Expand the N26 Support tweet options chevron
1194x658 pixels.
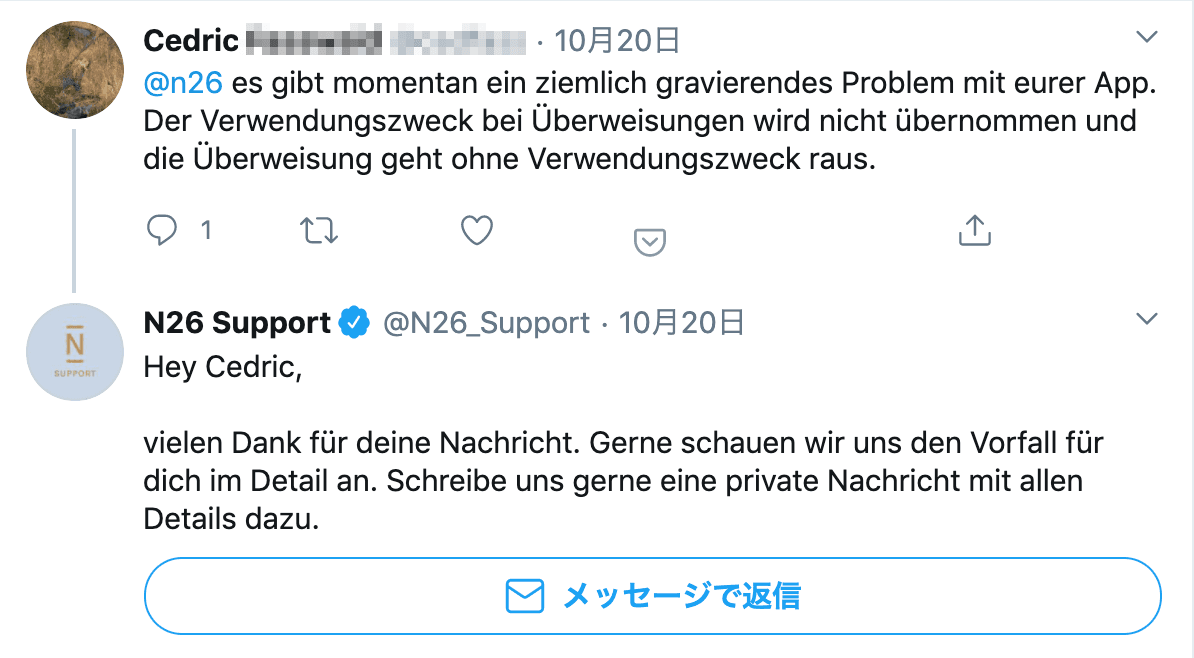(x=1147, y=320)
